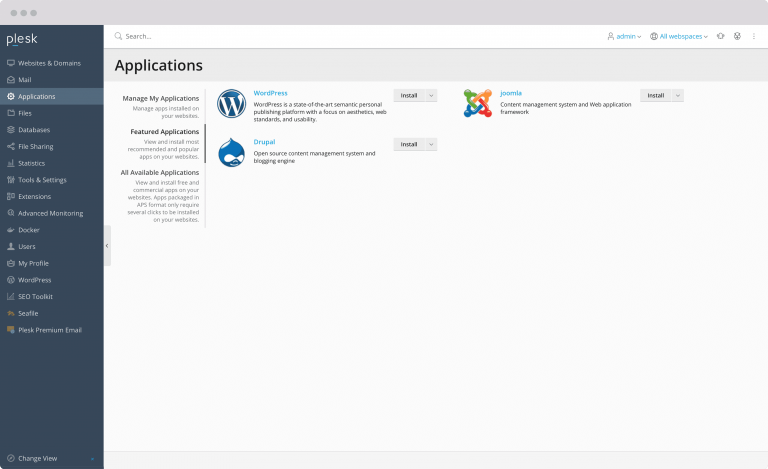Click the Plesk logo
Screen dimensions: 768x469
(x=22, y=39)
